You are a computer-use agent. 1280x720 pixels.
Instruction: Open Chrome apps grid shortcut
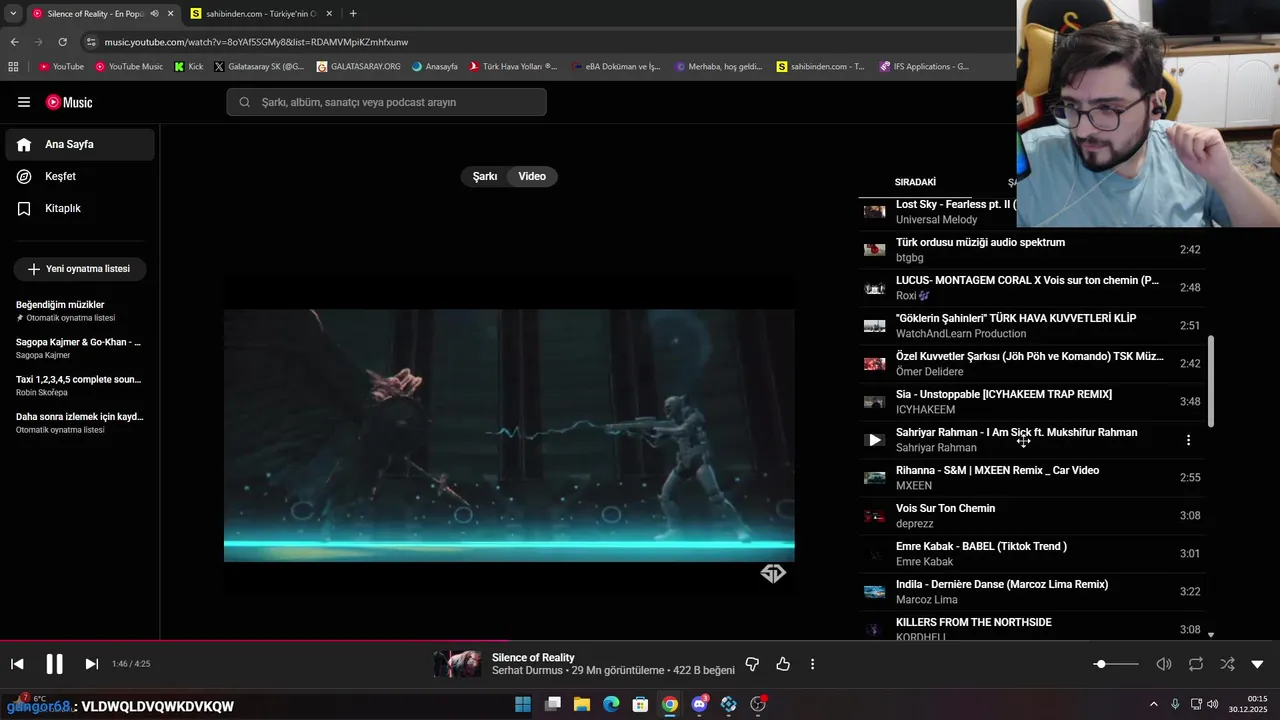click(x=13, y=67)
